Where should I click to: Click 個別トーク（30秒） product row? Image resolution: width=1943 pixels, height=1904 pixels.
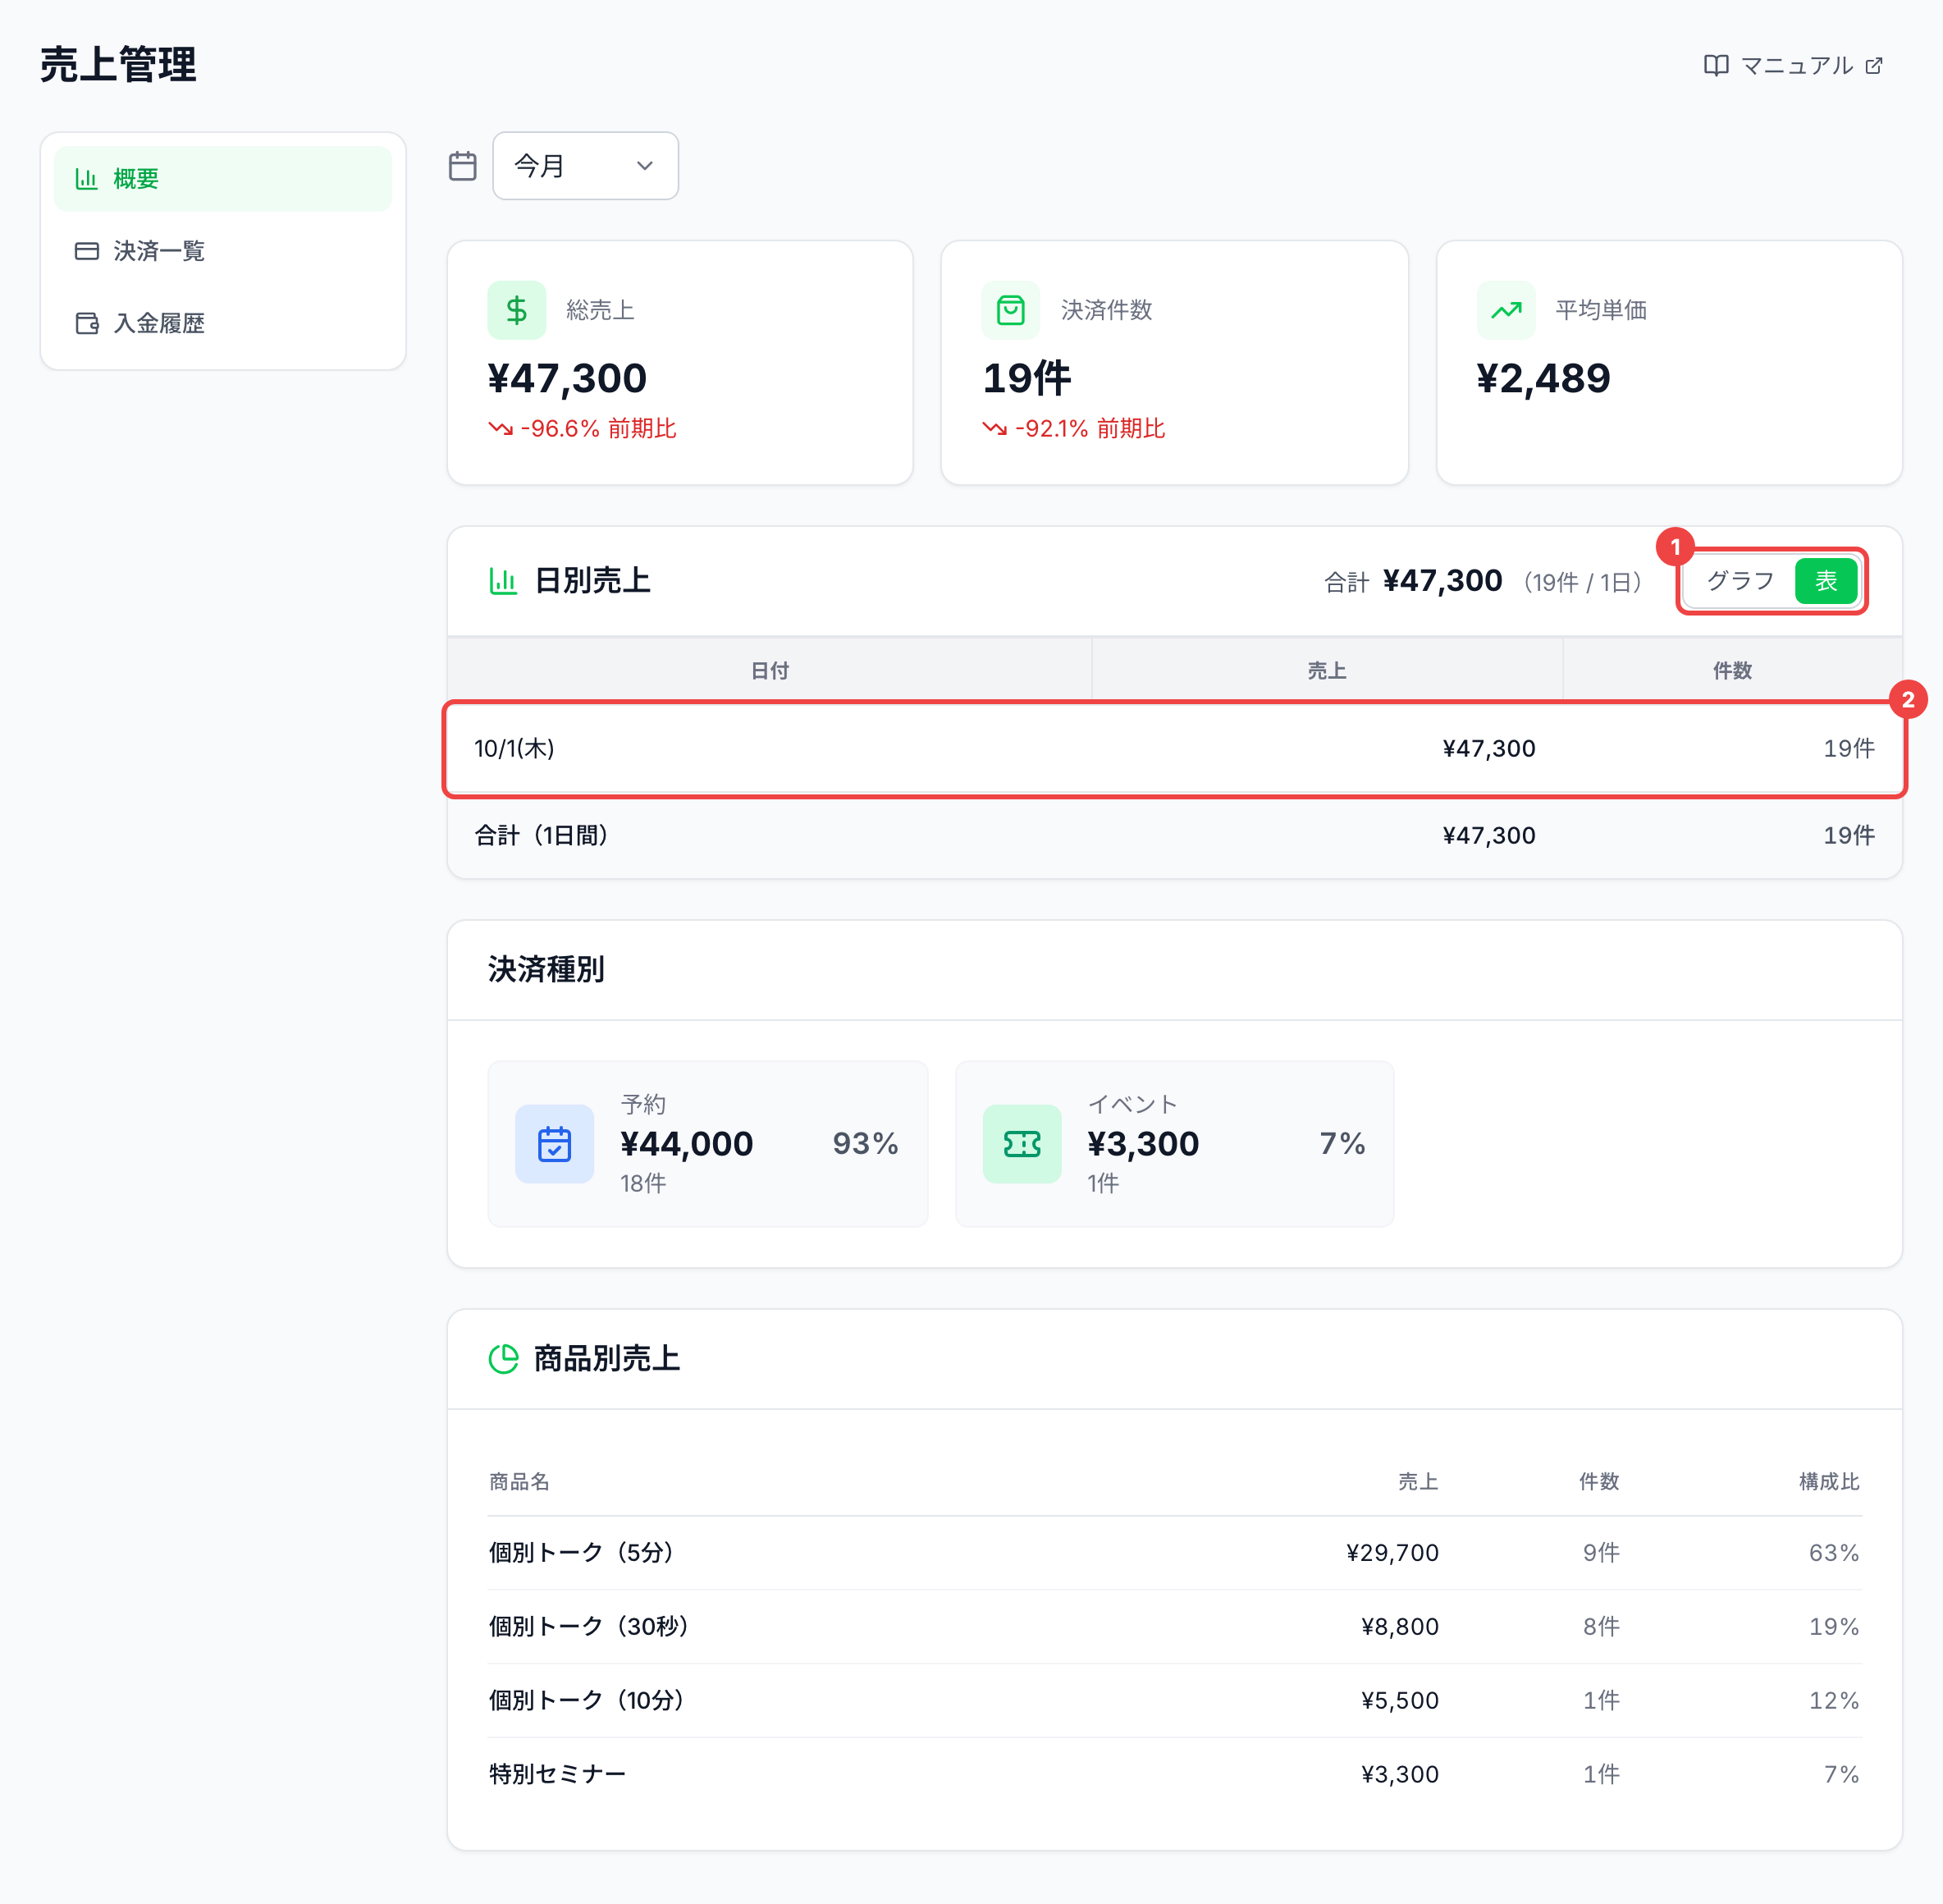[x=1174, y=1627]
